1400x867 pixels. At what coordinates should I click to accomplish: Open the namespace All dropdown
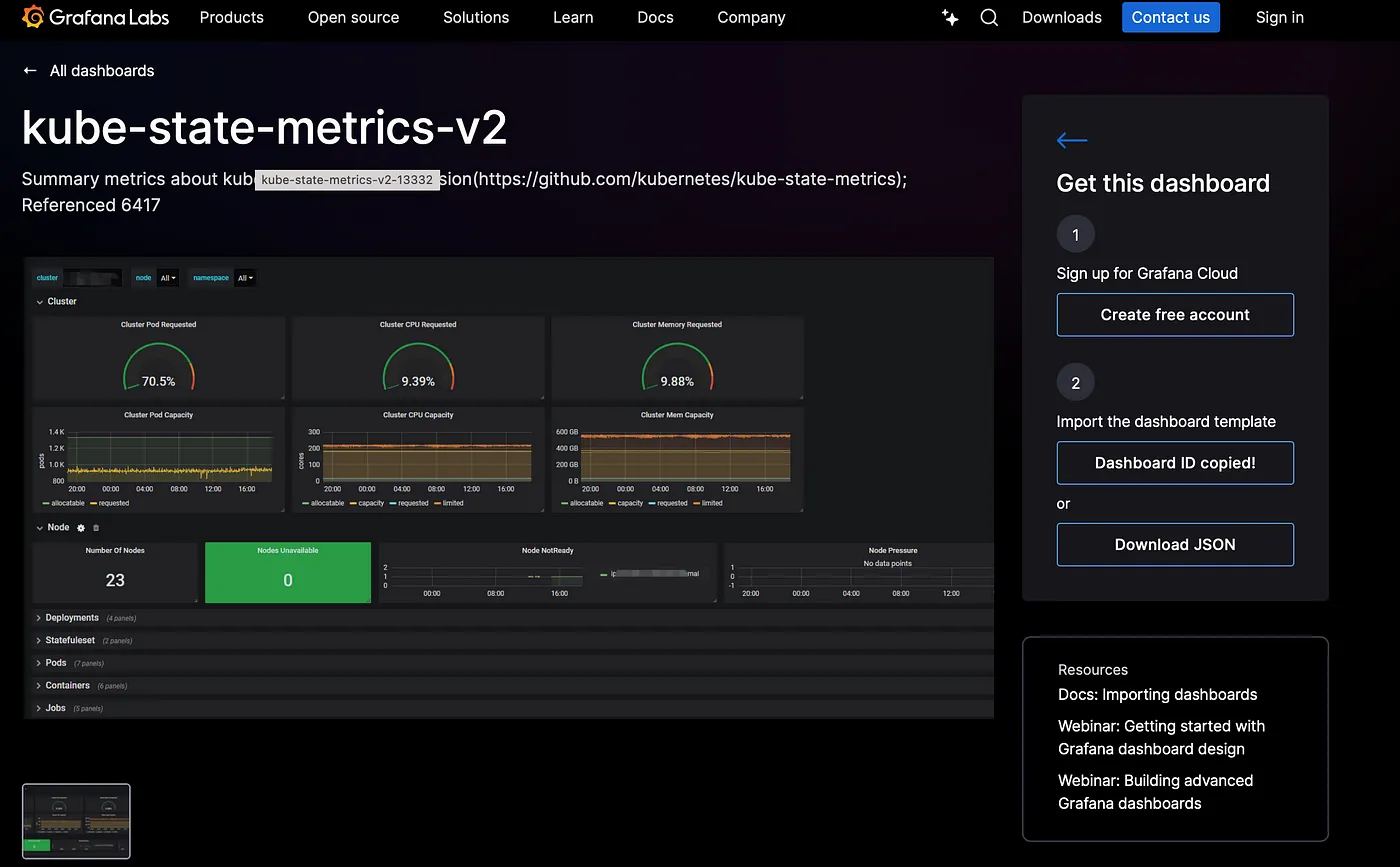coord(245,278)
